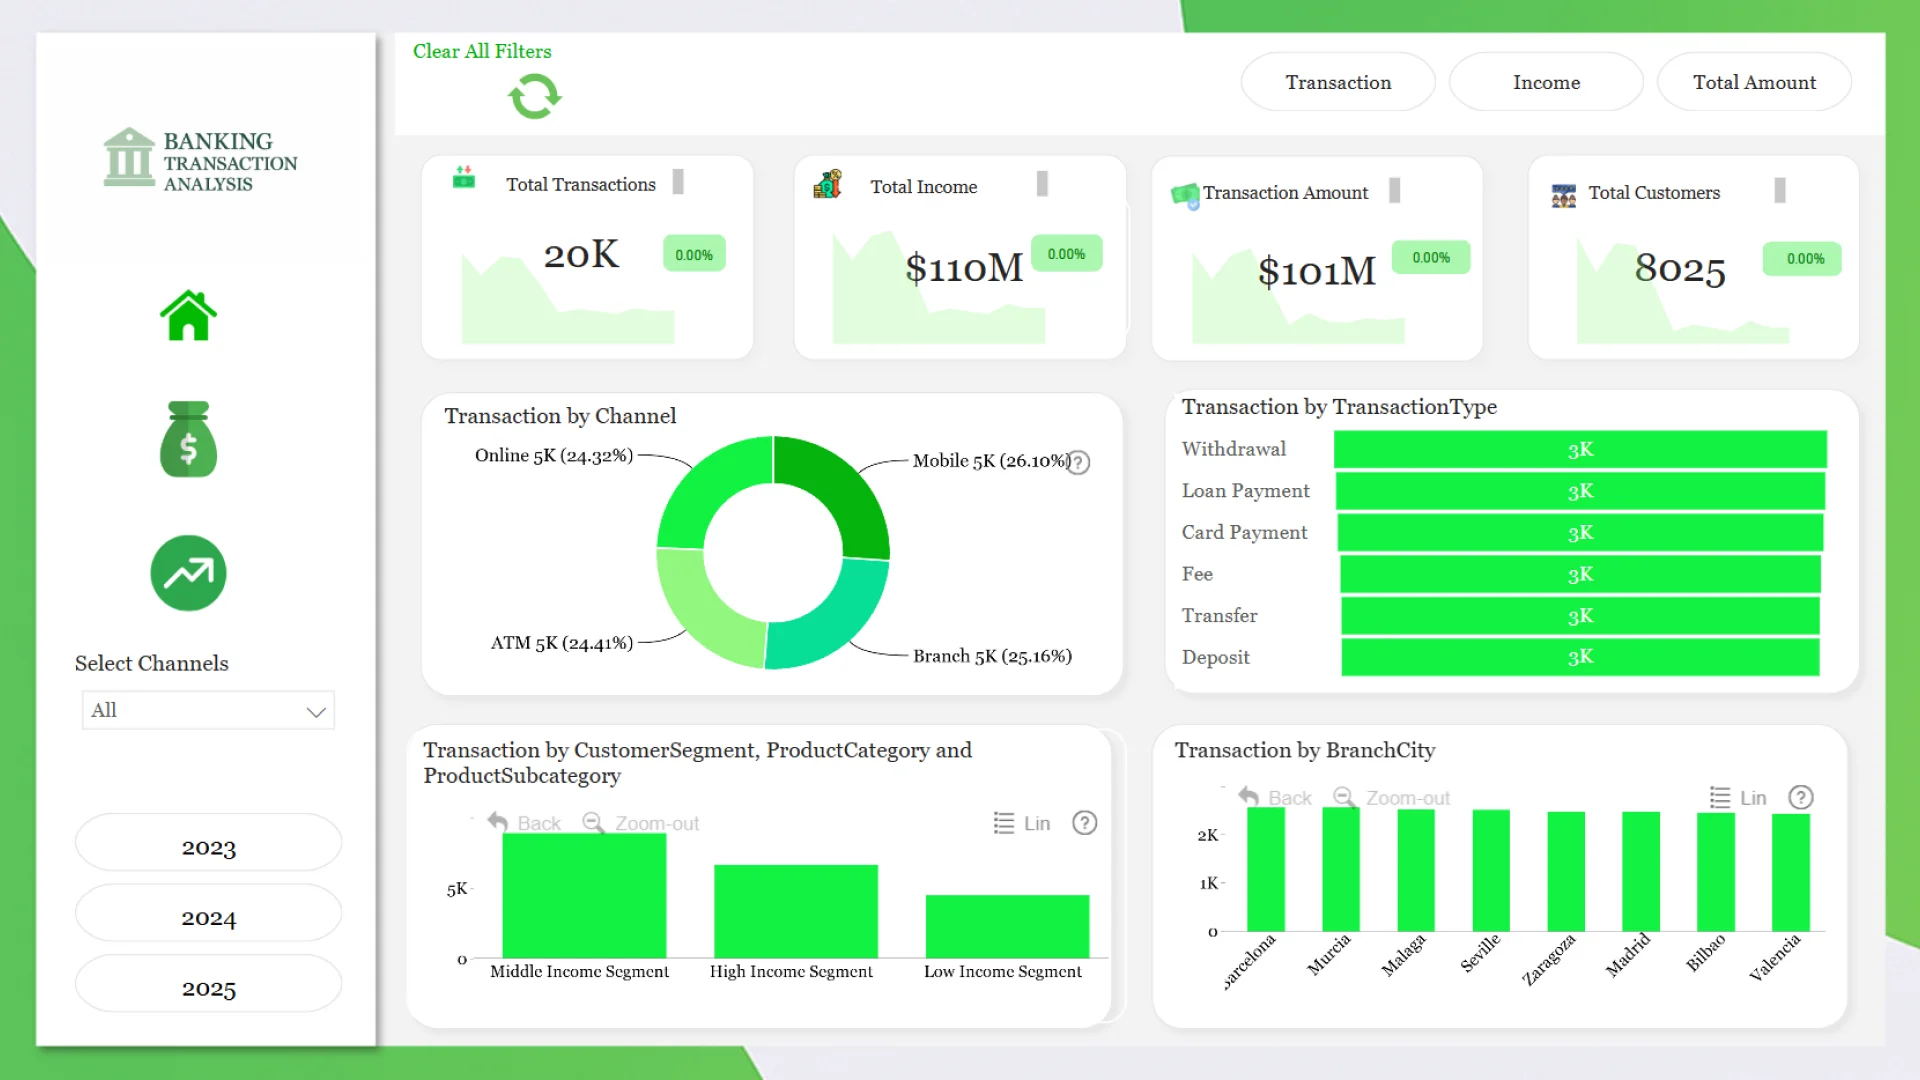
Task: Select the Murcia branch bar
Action: 1341,869
